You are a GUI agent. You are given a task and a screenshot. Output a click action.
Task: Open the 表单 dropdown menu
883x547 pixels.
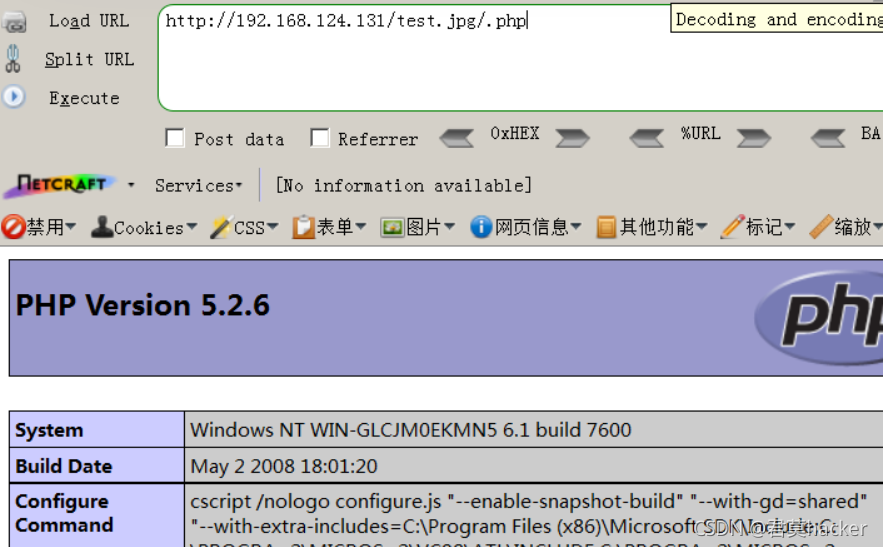360,226
